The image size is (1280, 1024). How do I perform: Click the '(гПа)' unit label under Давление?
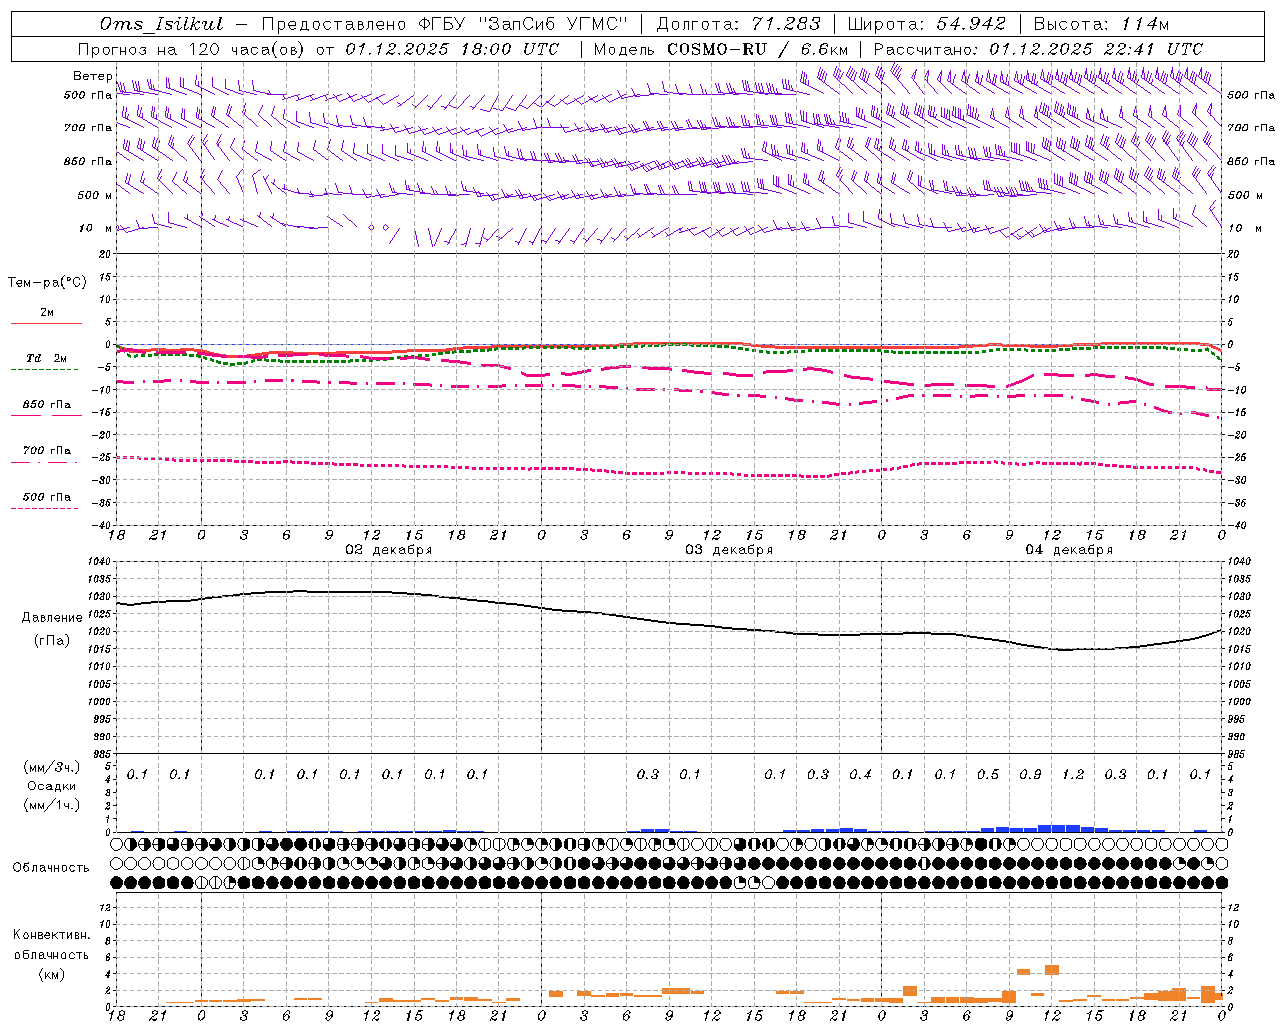tap(52, 640)
